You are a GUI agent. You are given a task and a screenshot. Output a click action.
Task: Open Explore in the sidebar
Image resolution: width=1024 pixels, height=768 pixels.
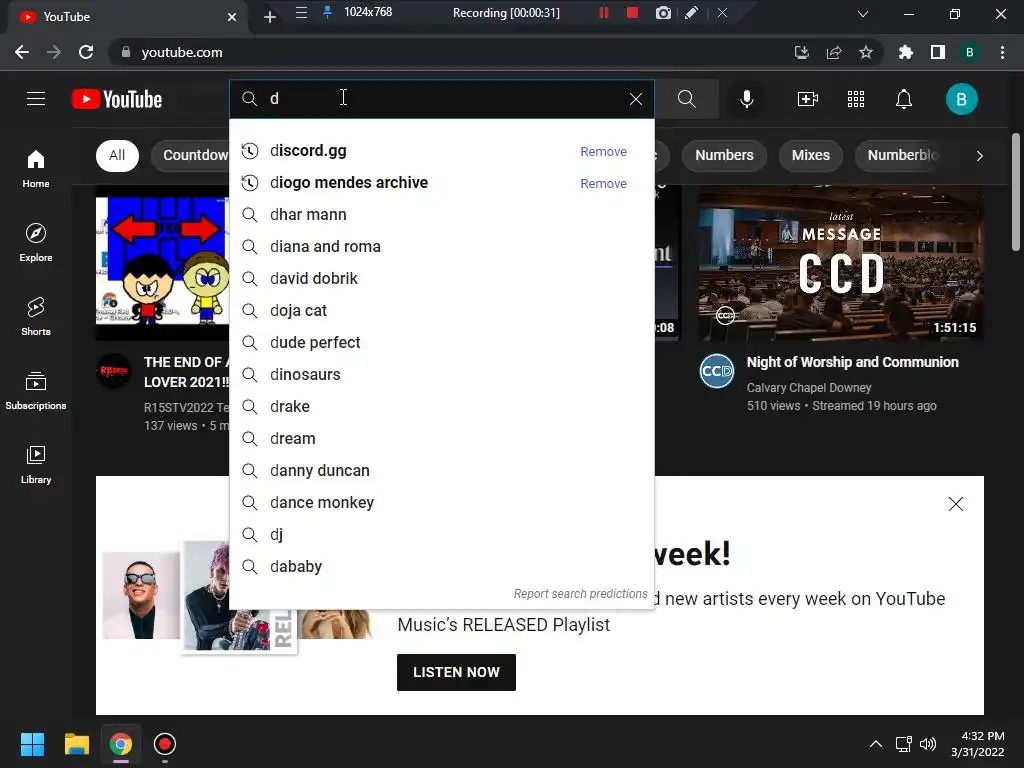click(36, 242)
